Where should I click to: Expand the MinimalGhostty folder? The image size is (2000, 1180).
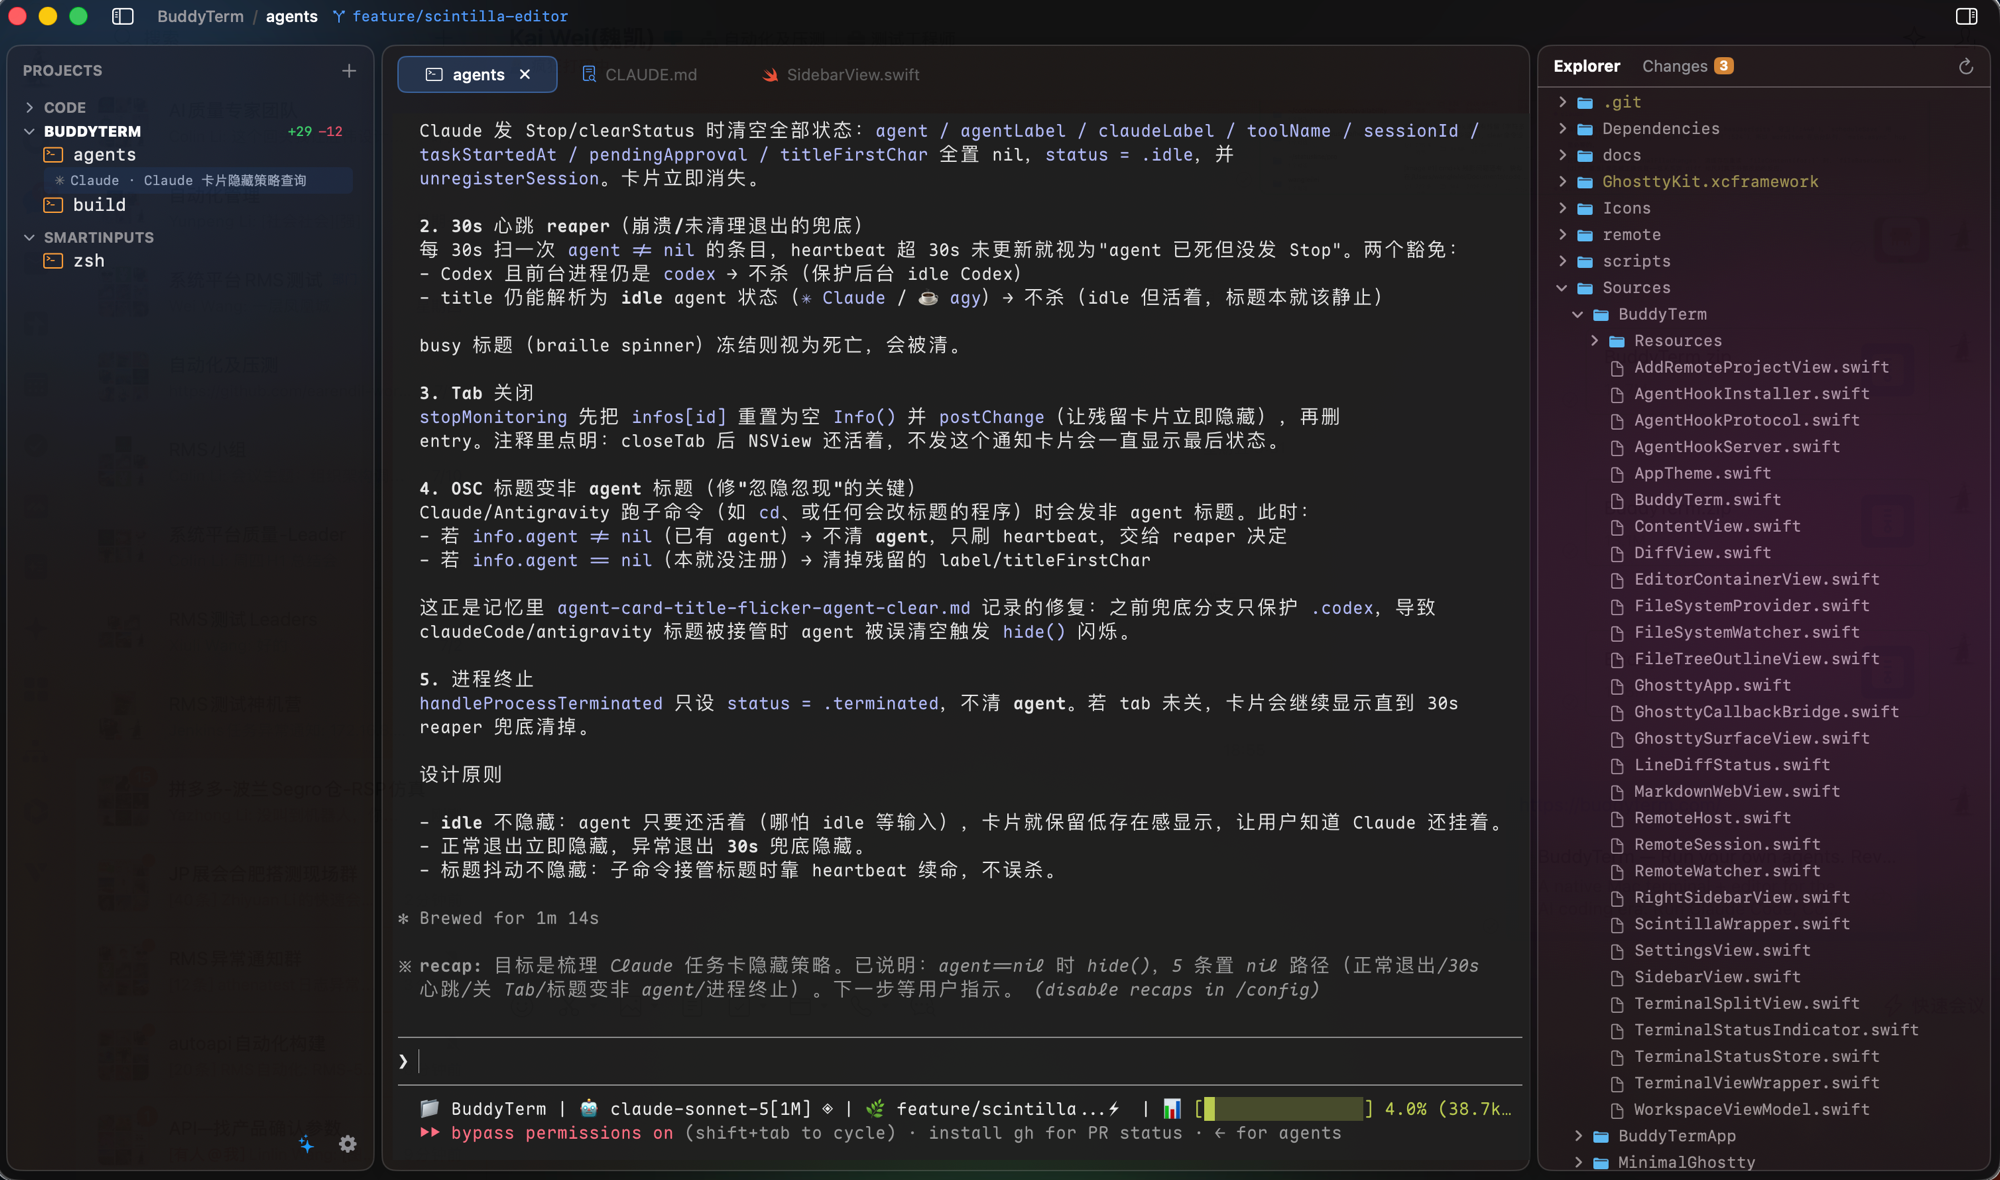1578,1162
